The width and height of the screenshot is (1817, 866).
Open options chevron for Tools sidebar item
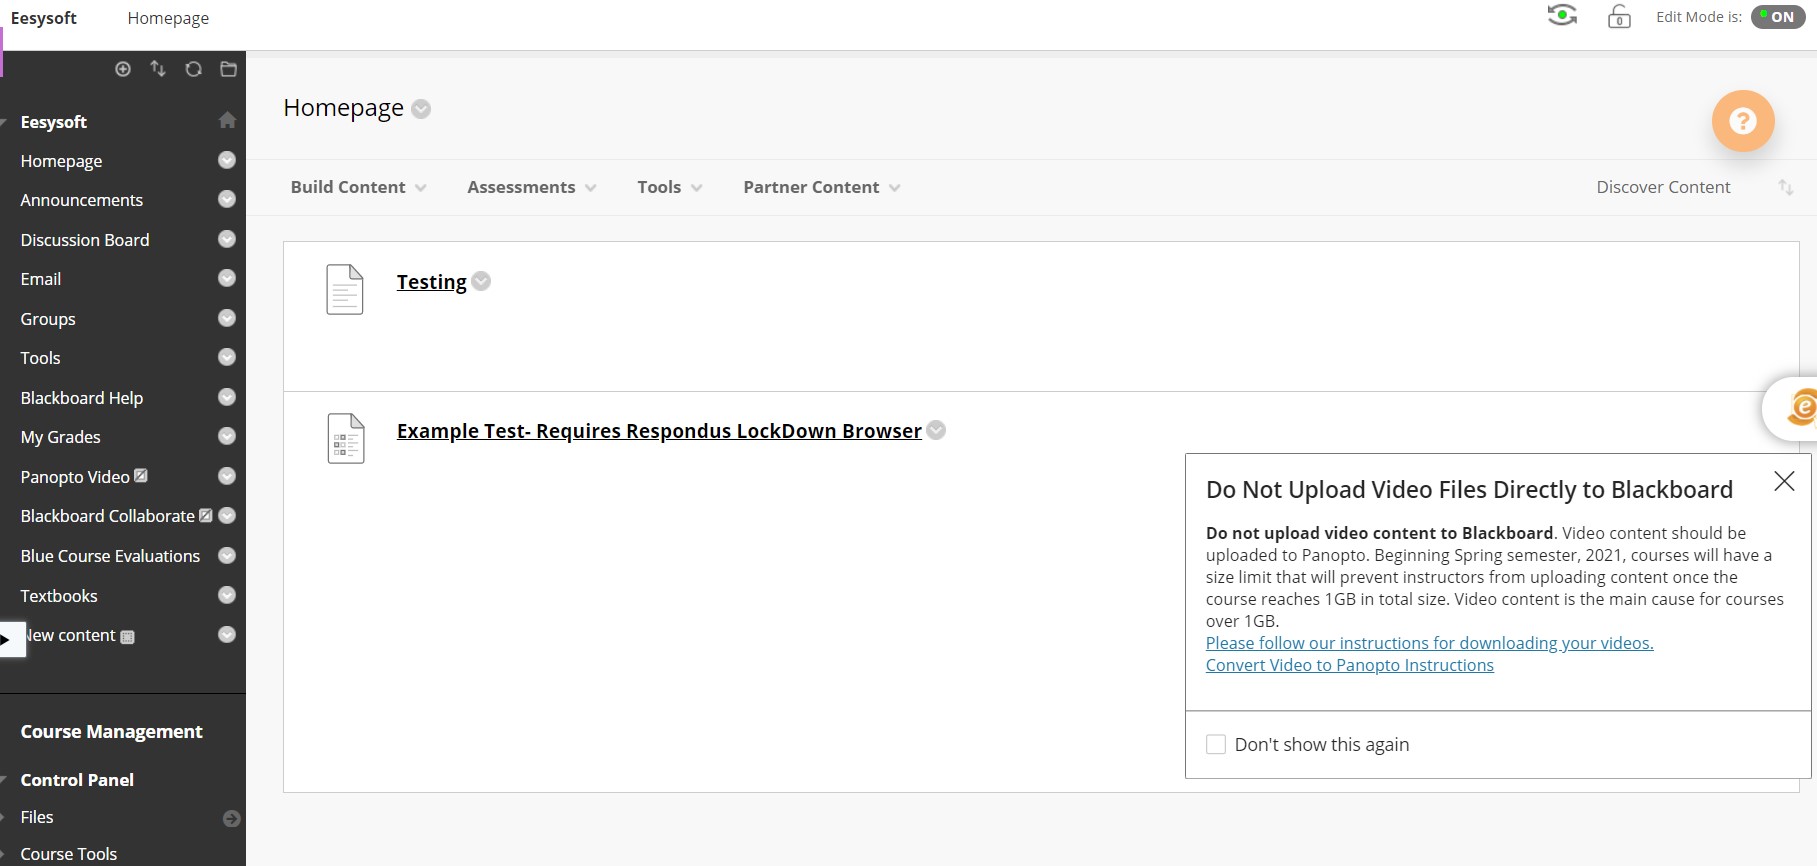point(227,357)
